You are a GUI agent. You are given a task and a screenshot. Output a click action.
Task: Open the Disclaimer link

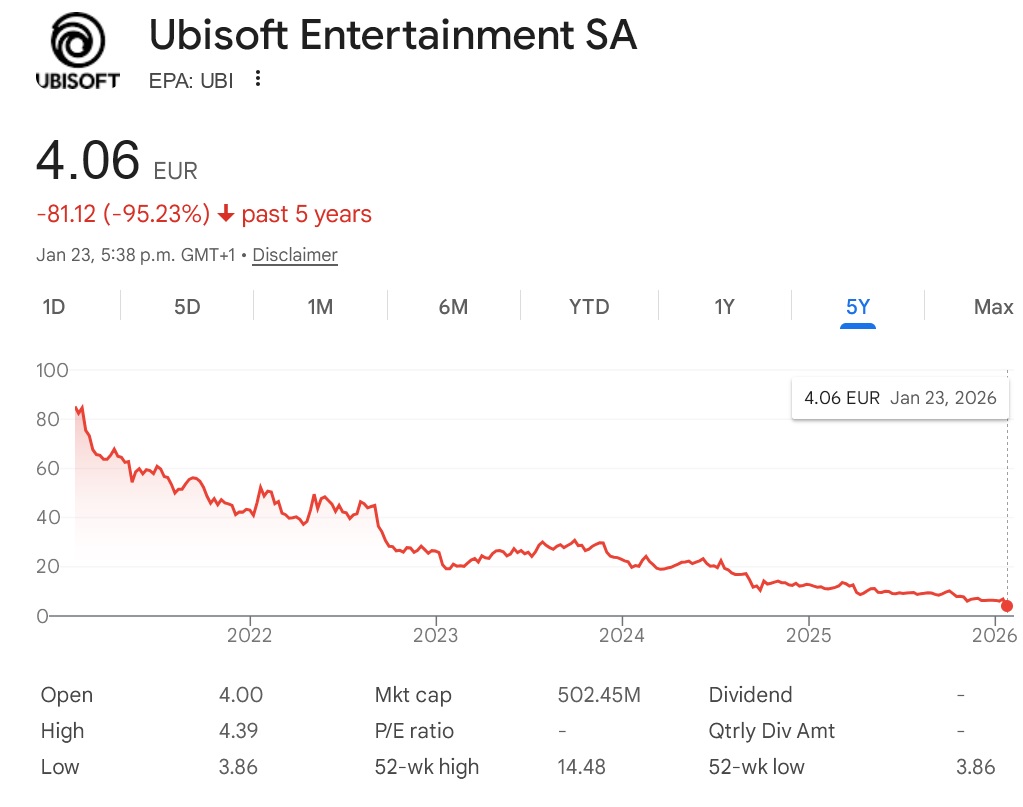tap(295, 255)
